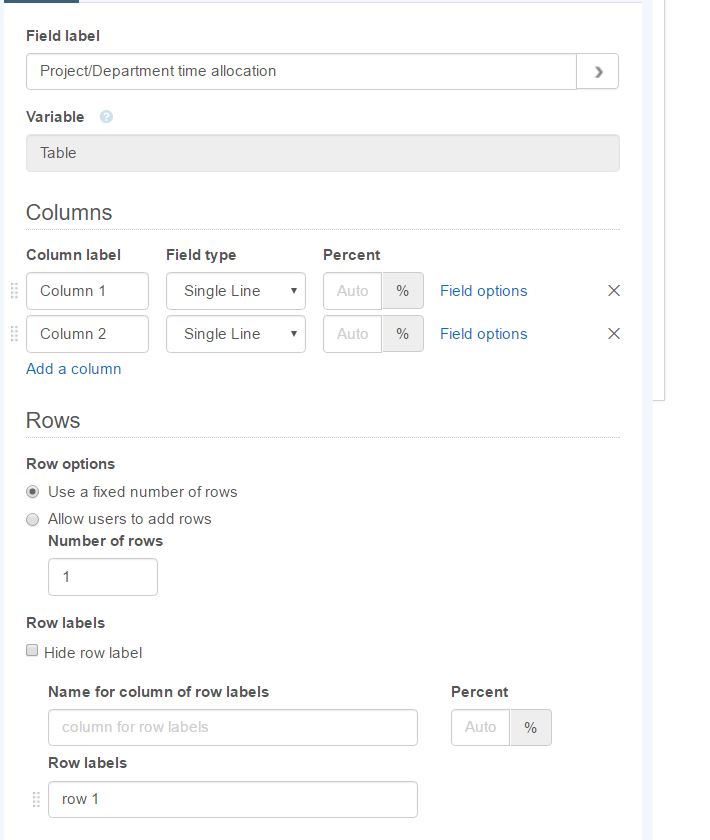Open Field options for Column 2

tap(483, 334)
